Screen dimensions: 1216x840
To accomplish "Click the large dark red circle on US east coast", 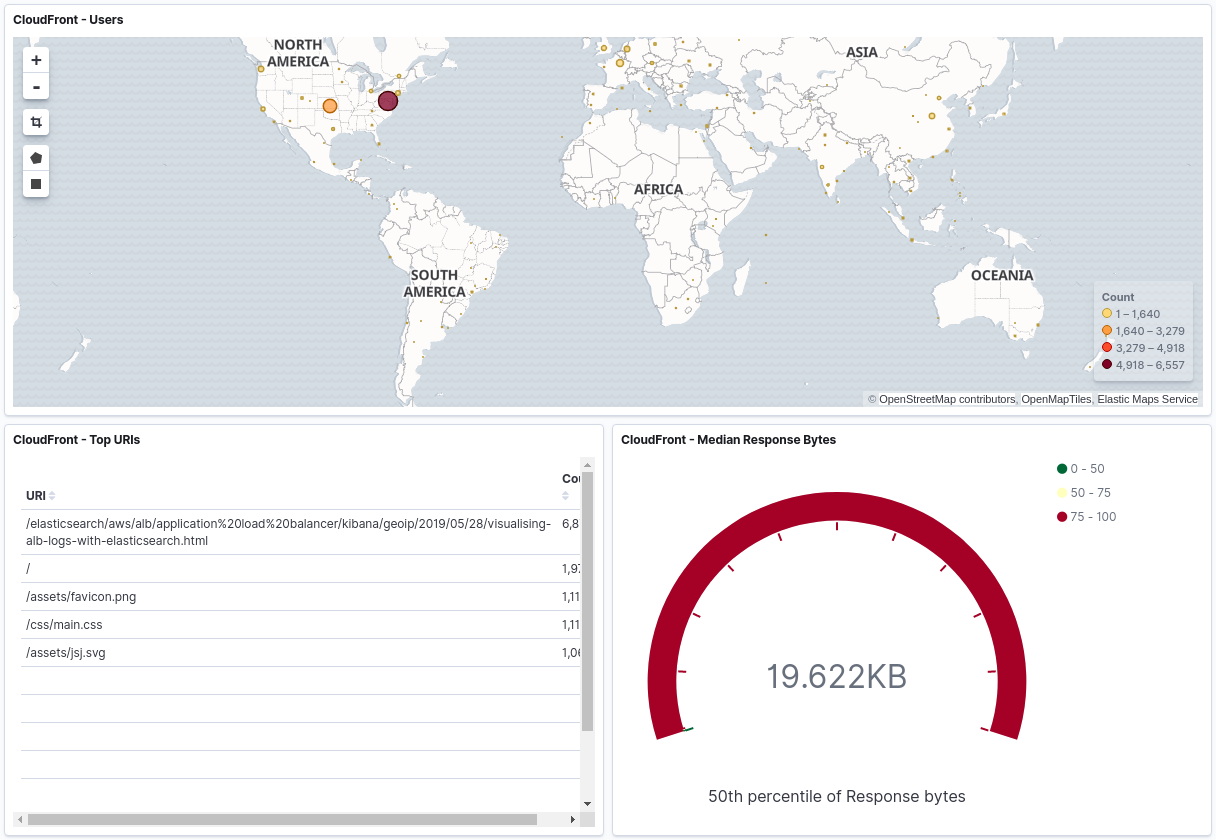I will coord(388,101).
